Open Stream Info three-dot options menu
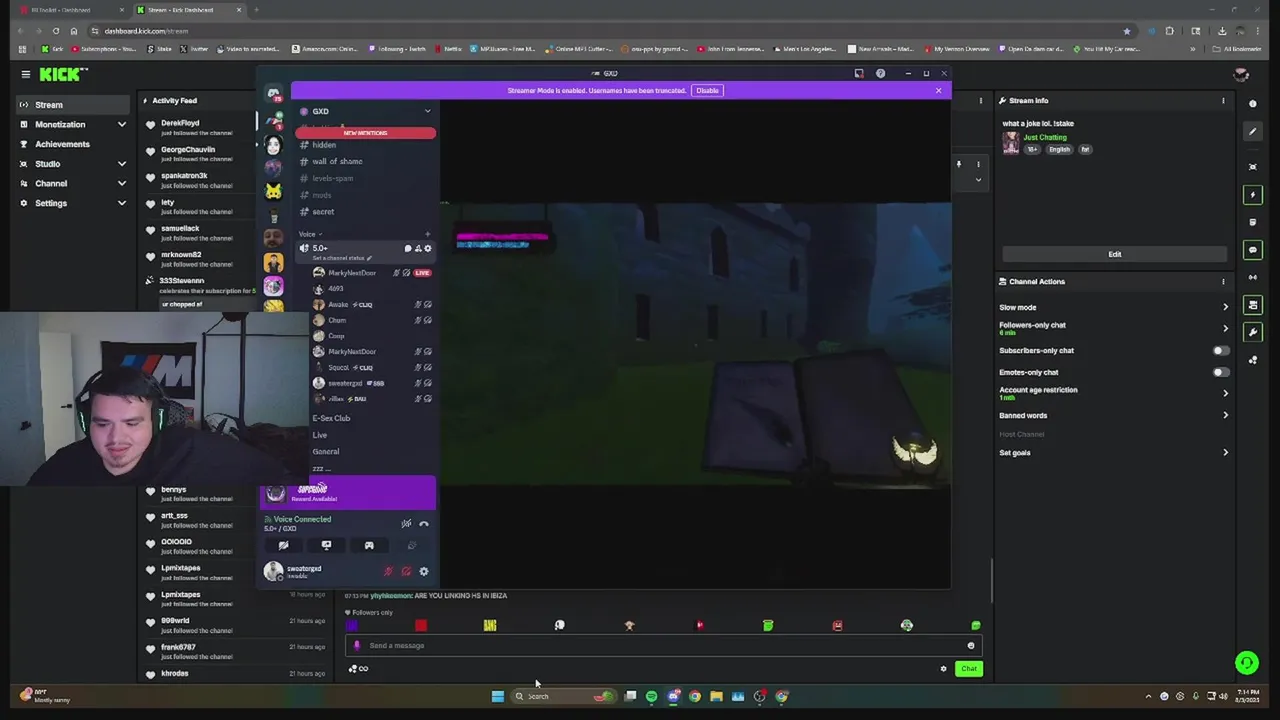 [1223, 101]
